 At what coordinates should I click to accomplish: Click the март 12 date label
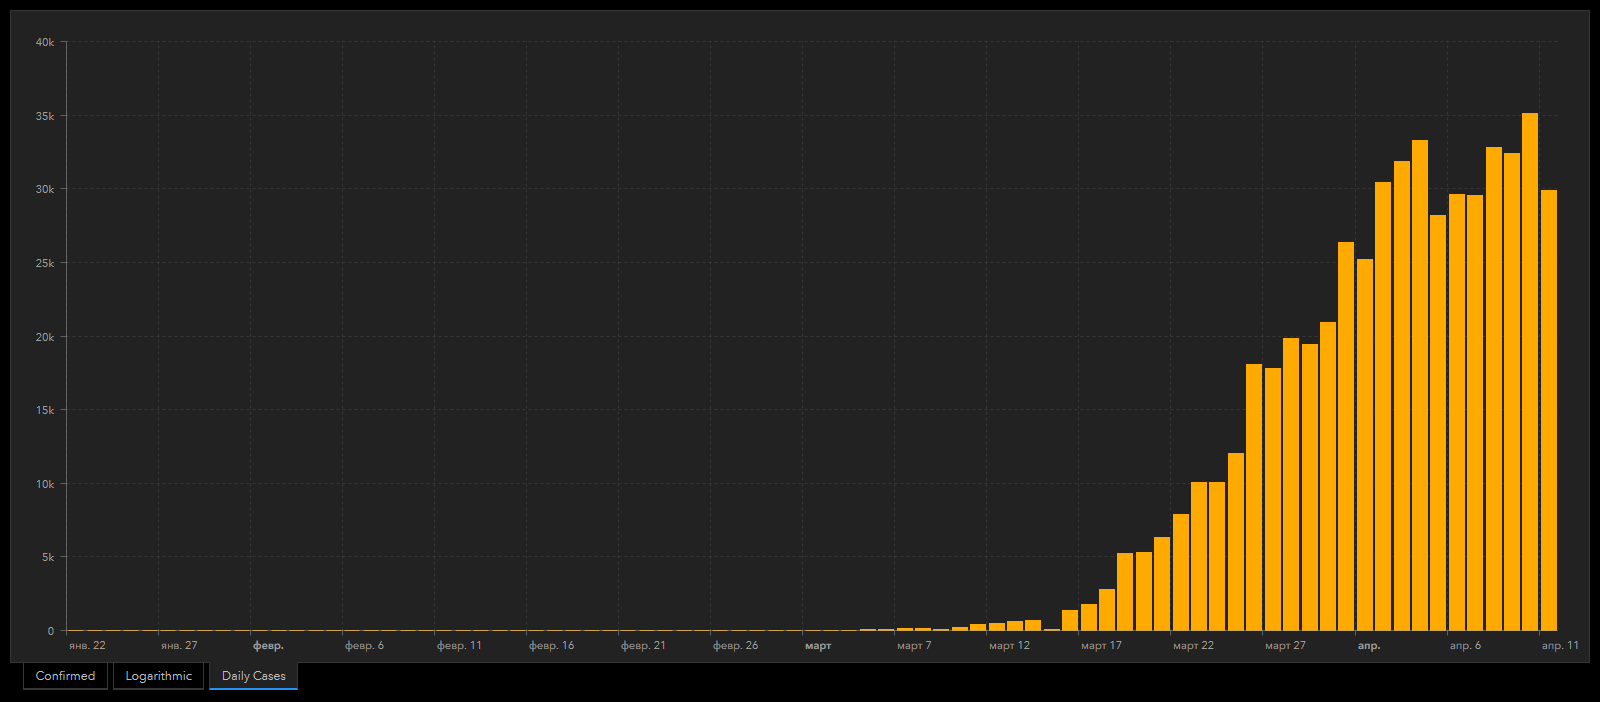click(1009, 646)
